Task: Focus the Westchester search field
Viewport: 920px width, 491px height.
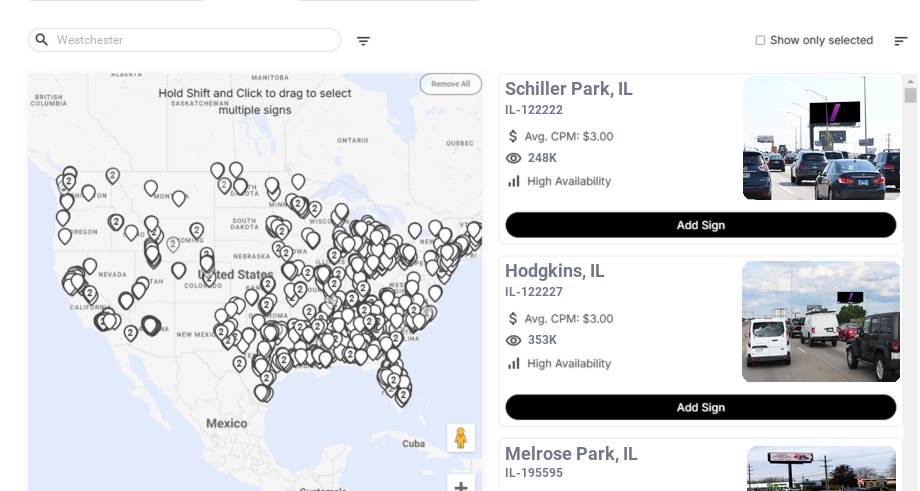Action: (x=195, y=40)
